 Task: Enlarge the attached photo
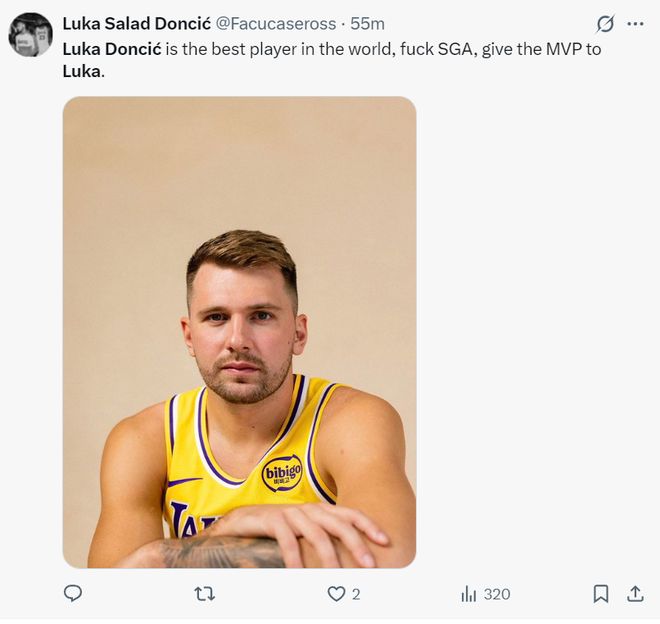tap(239, 332)
